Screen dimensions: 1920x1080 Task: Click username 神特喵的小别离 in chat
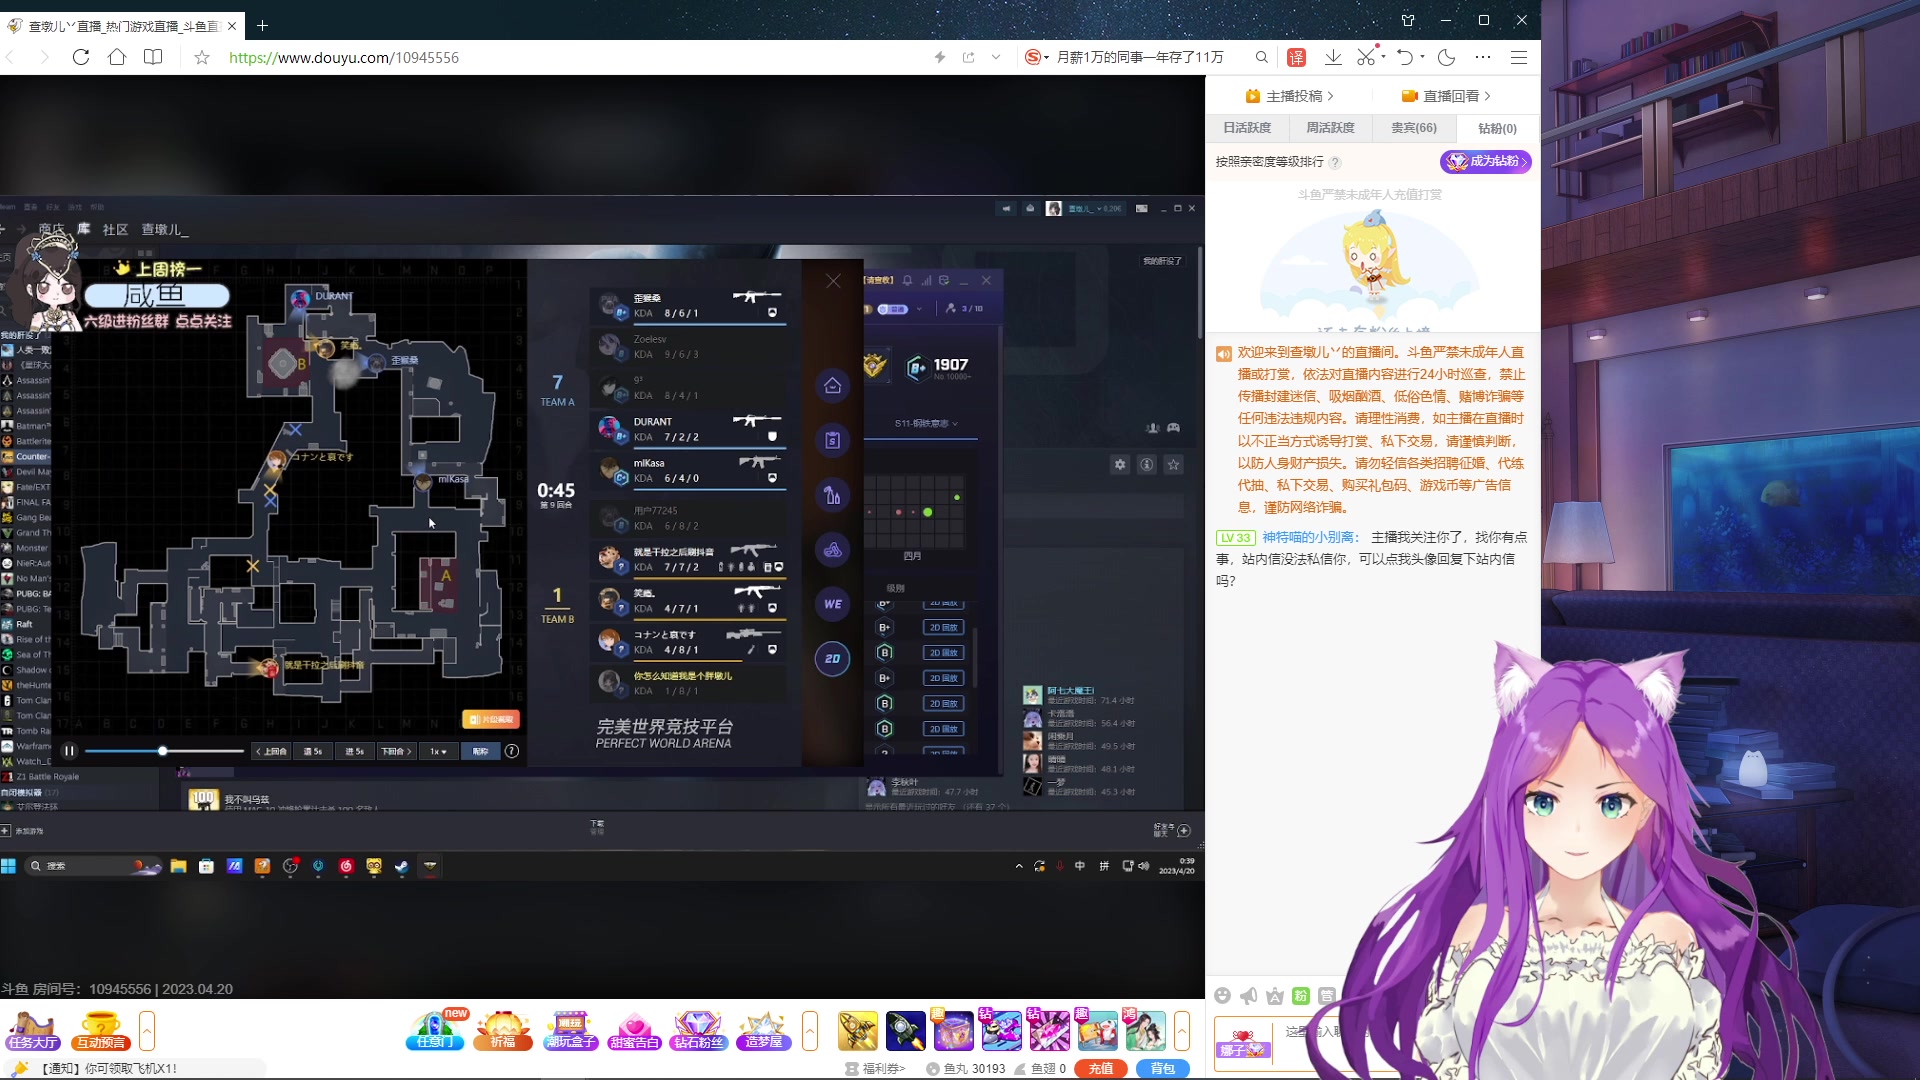[x=1308, y=537]
